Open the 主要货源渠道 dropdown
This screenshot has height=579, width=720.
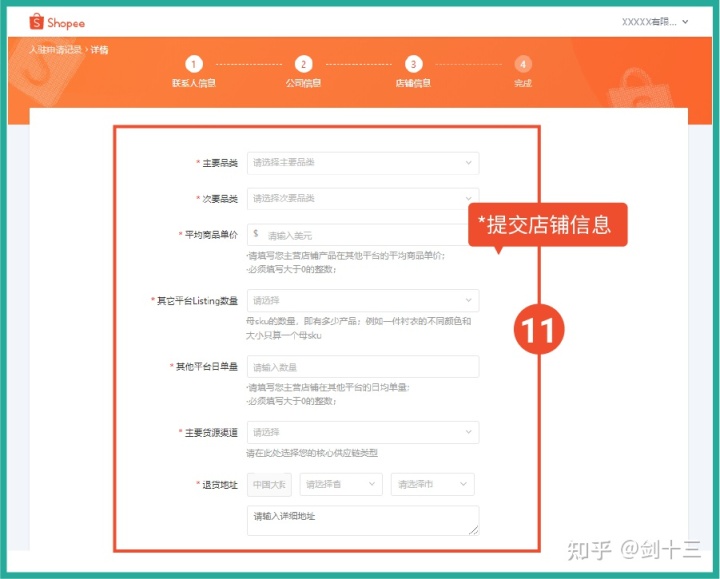[x=363, y=432]
